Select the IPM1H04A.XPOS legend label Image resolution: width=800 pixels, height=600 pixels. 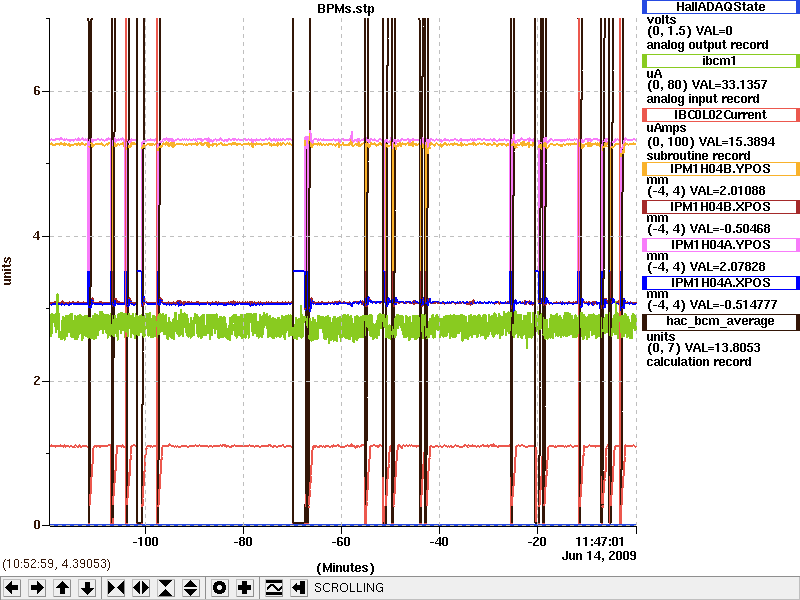pos(720,283)
